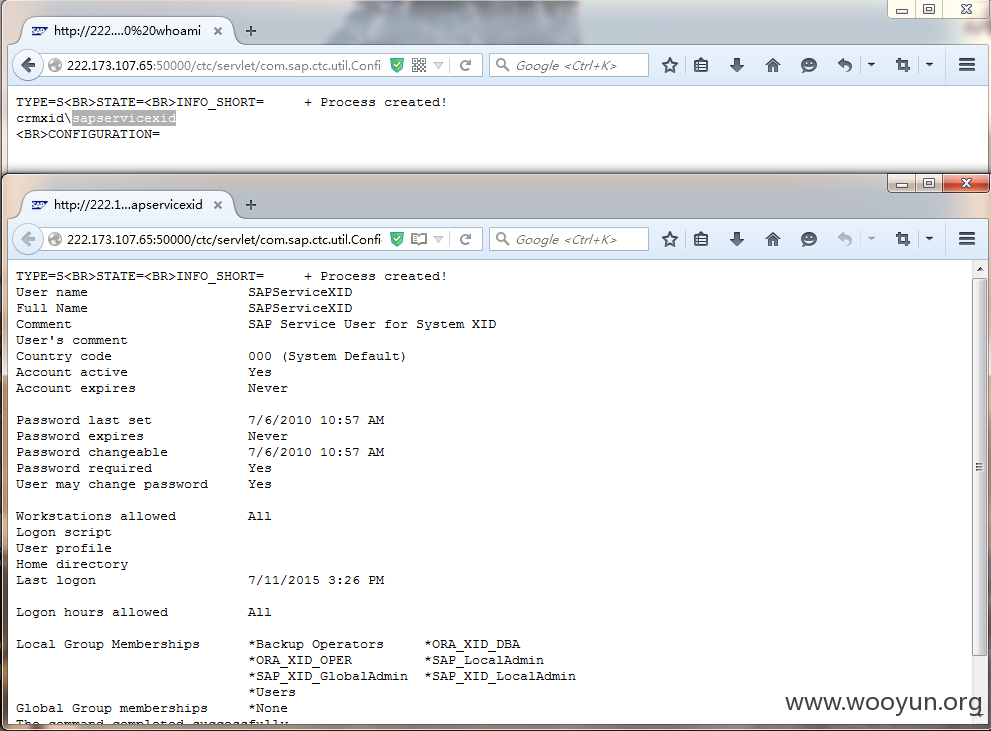Maximize the lower browser window
This screenshot has height=731, width=991.
[x=928, y=183]
